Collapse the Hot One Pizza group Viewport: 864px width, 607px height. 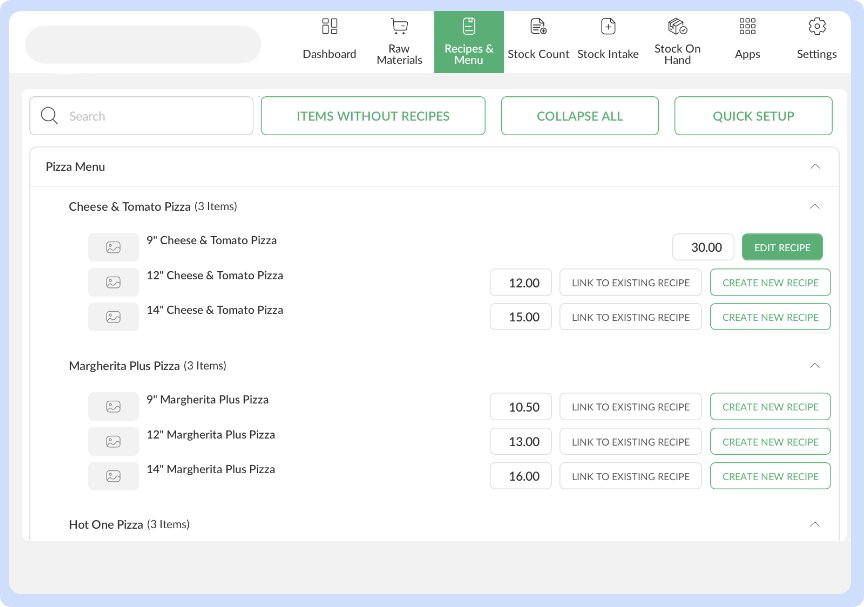[815, 525]
